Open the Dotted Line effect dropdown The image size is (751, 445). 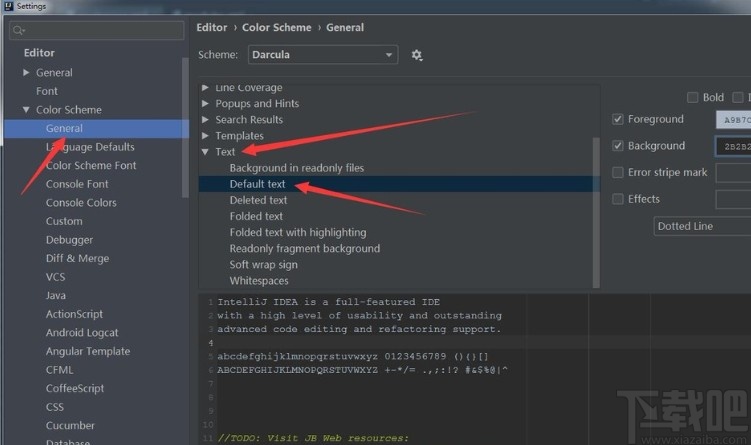(702, 226)
